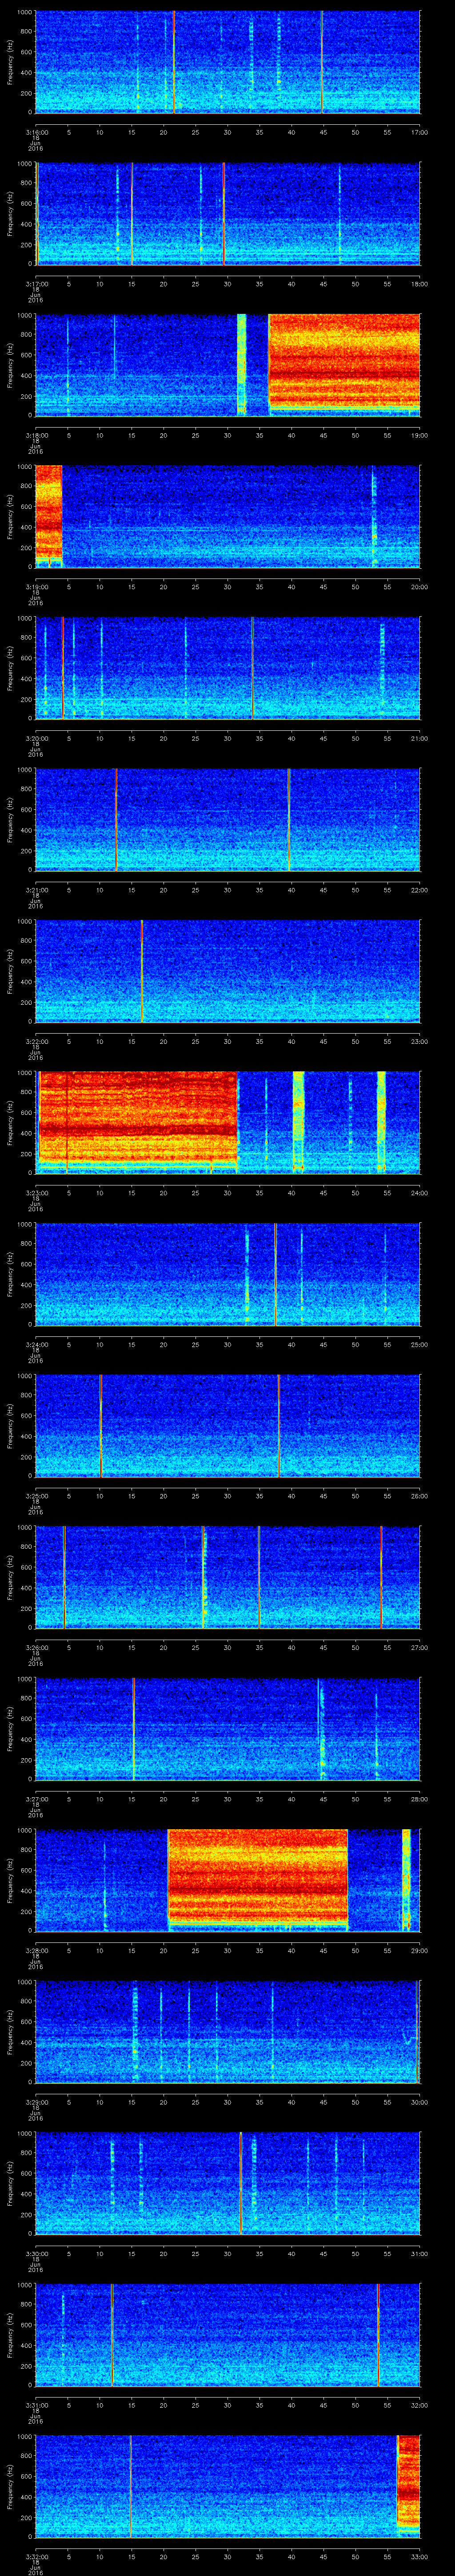This screenshot has height=2576, width=455.
Task: Click the 24:00 end label of the 3:23:00 spectrogram
Action: 419,1193
